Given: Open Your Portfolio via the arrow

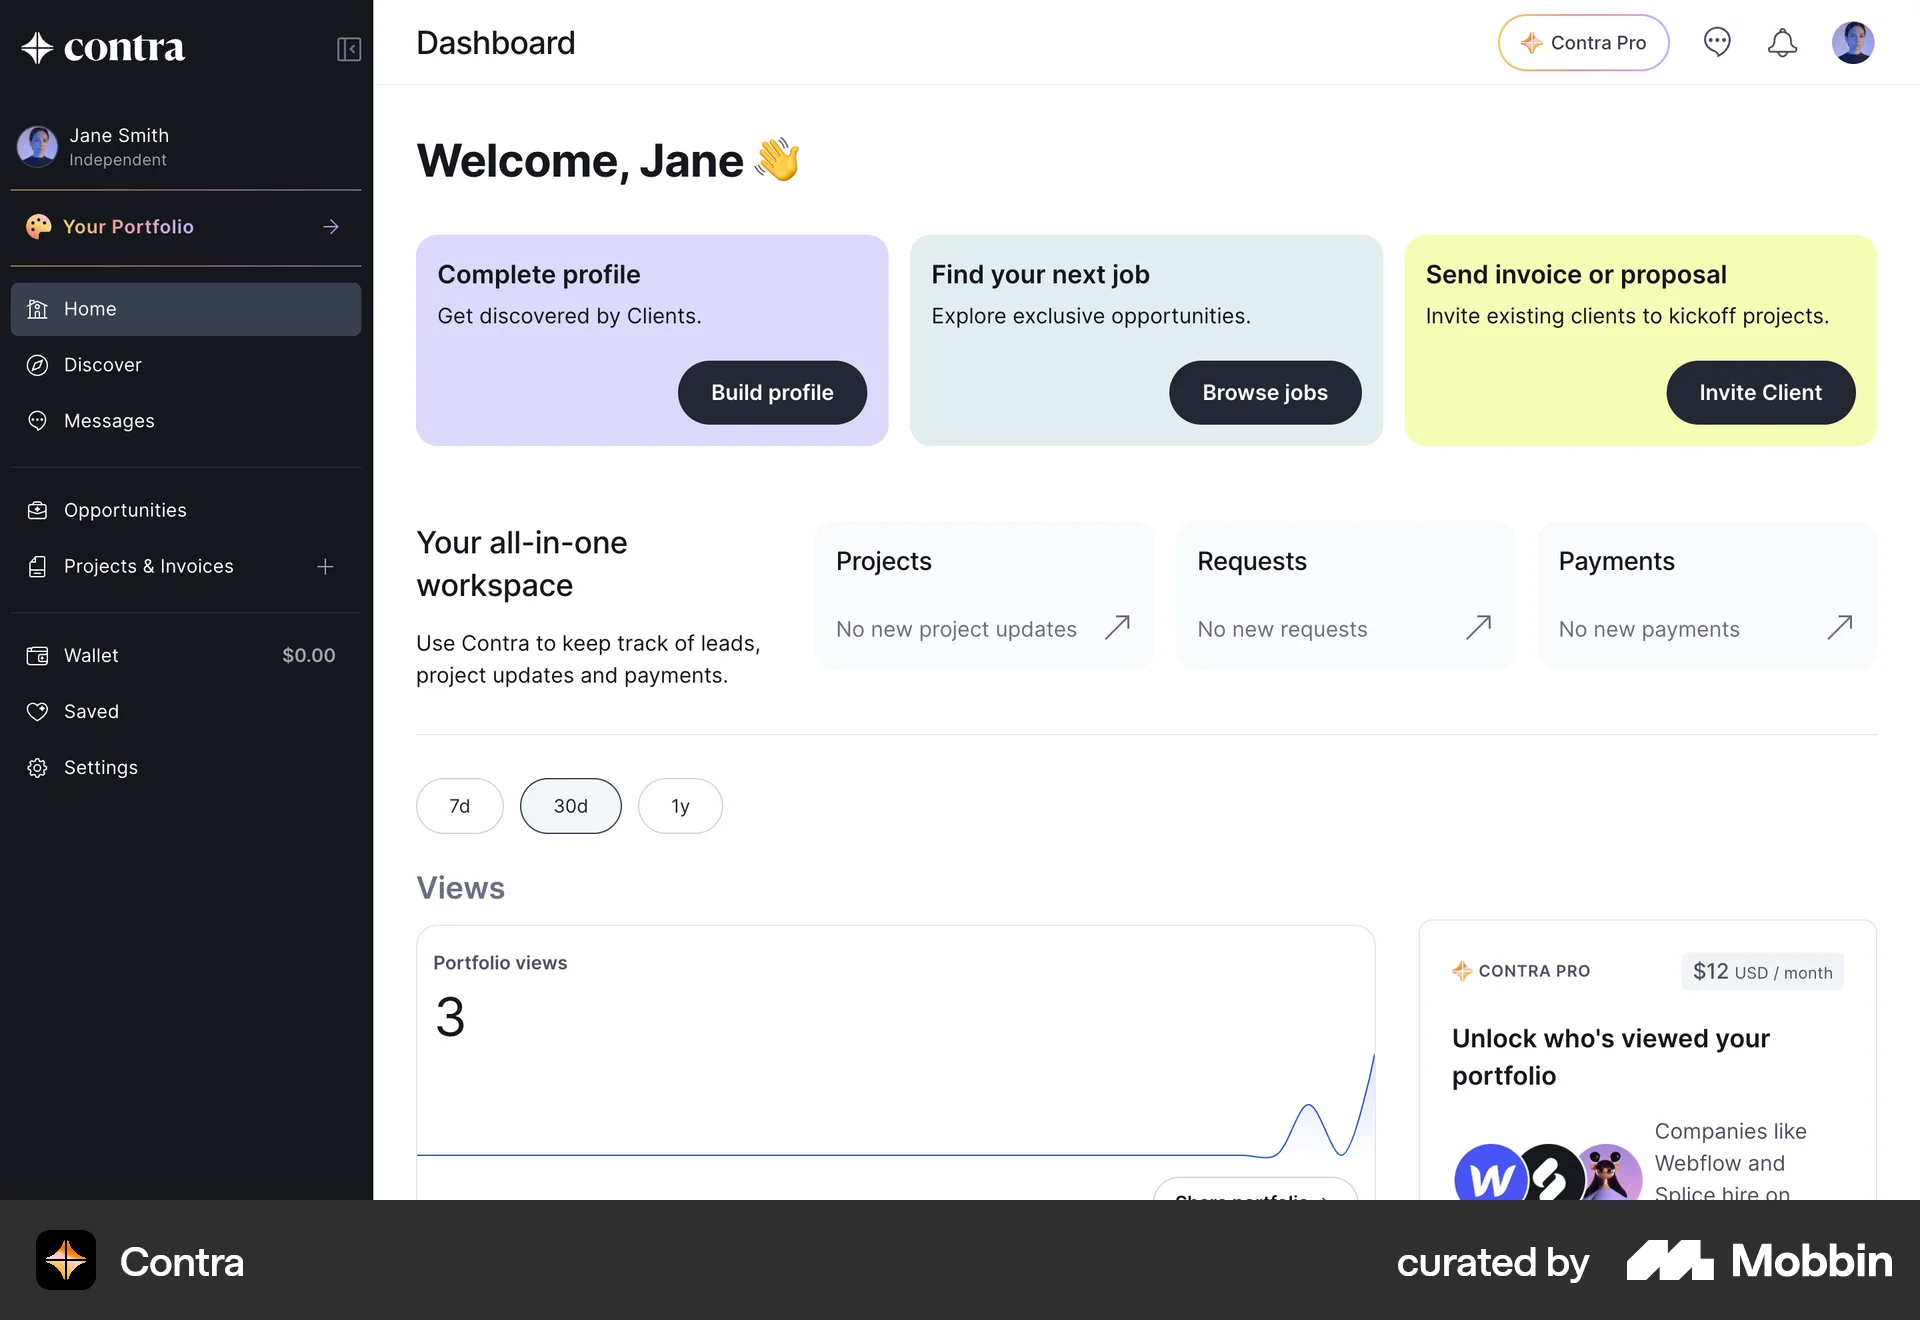Looking at the screenshot, I should pos(330,227).
